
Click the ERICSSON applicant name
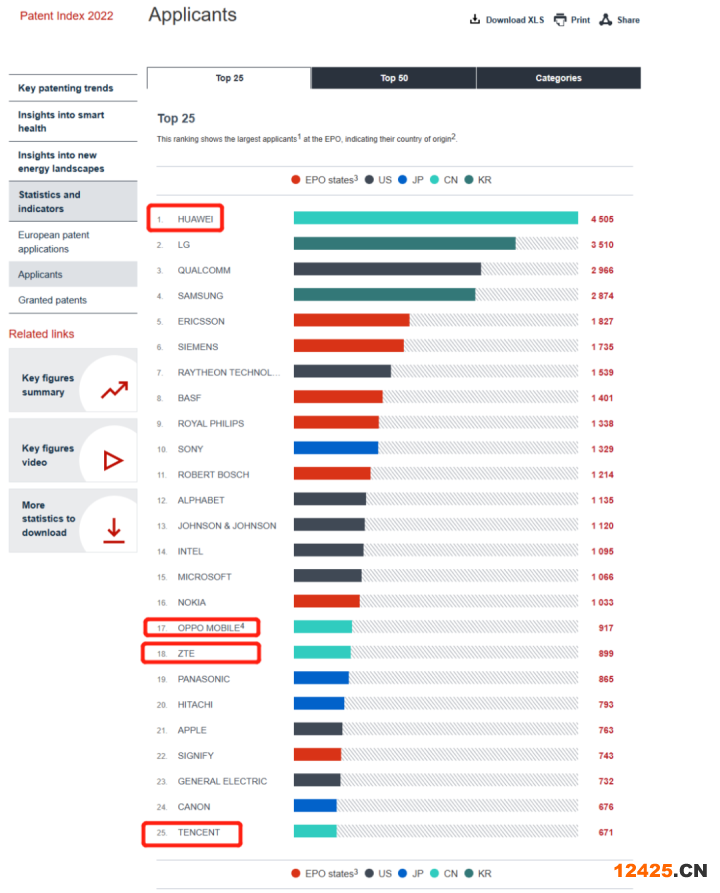[201, 322]
